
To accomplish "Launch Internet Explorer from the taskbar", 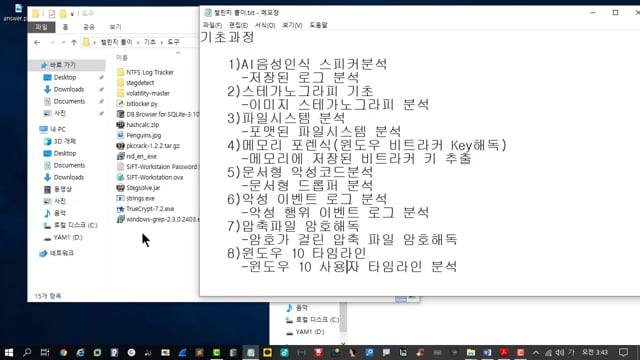I will (80, 352).
